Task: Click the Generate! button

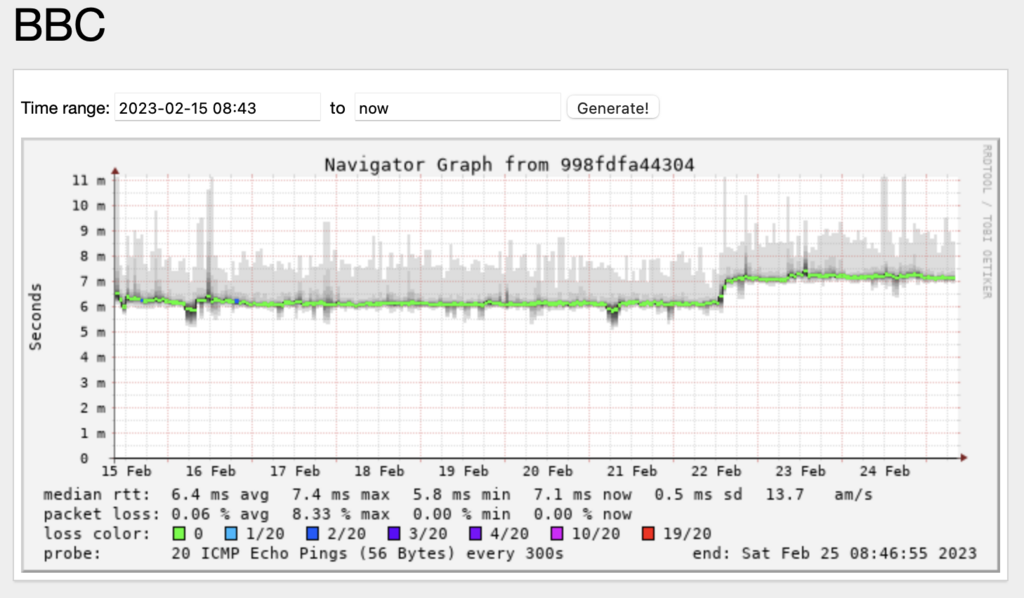Action: pos(613,108)
